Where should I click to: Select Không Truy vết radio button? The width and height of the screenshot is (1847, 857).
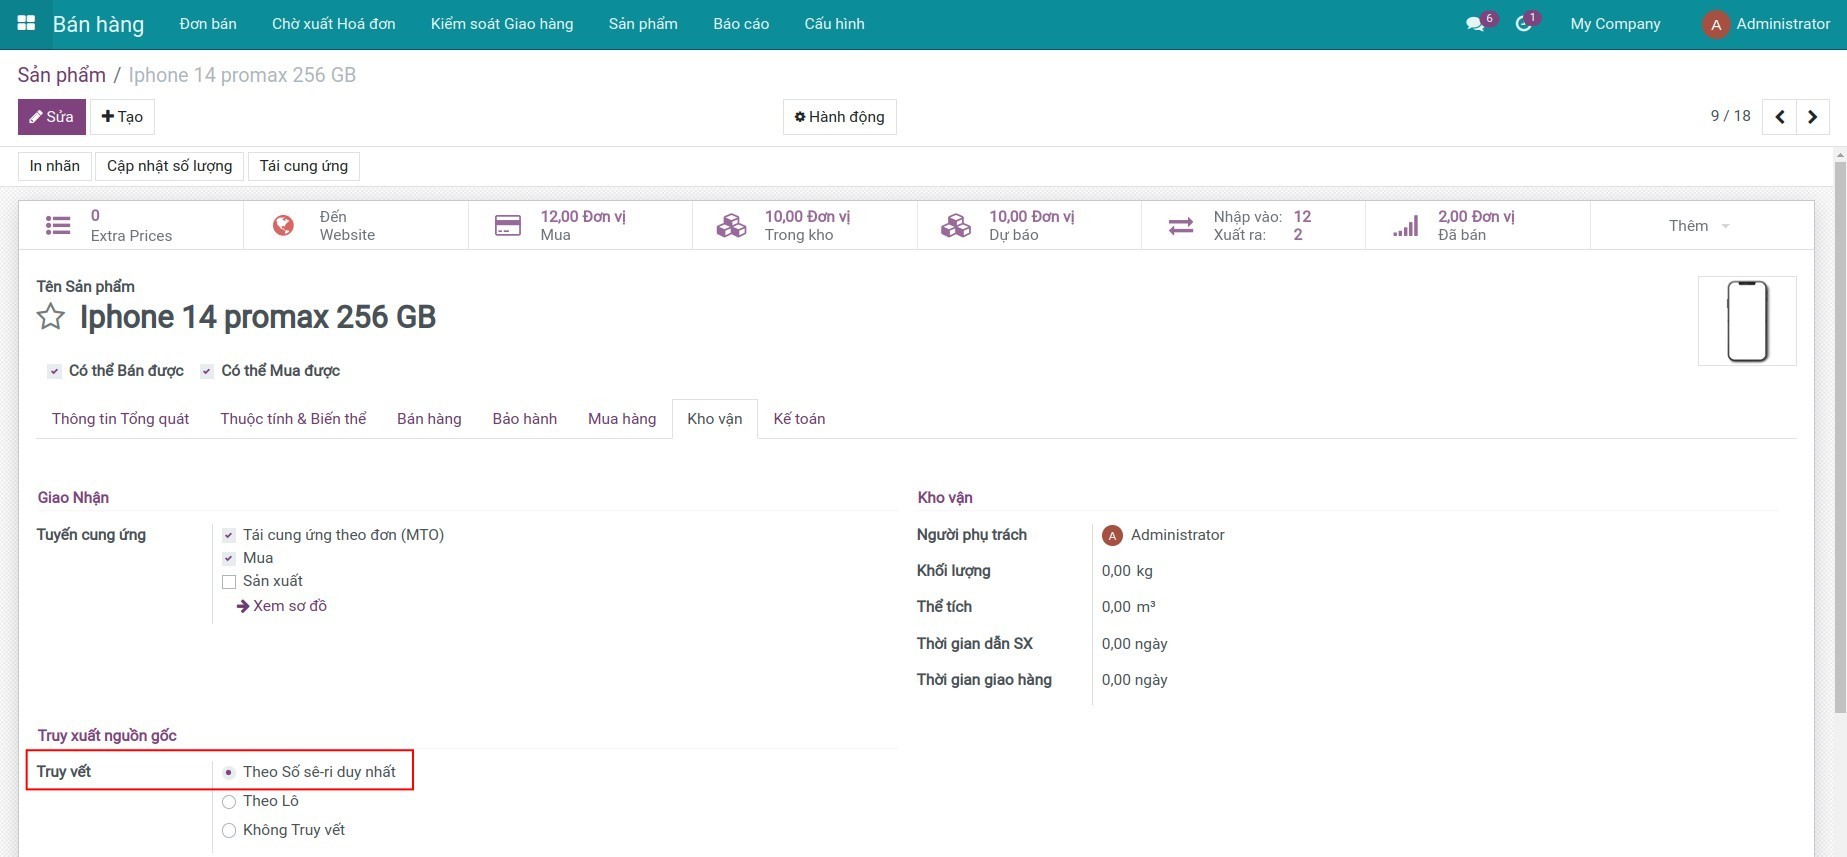[229, 831]
